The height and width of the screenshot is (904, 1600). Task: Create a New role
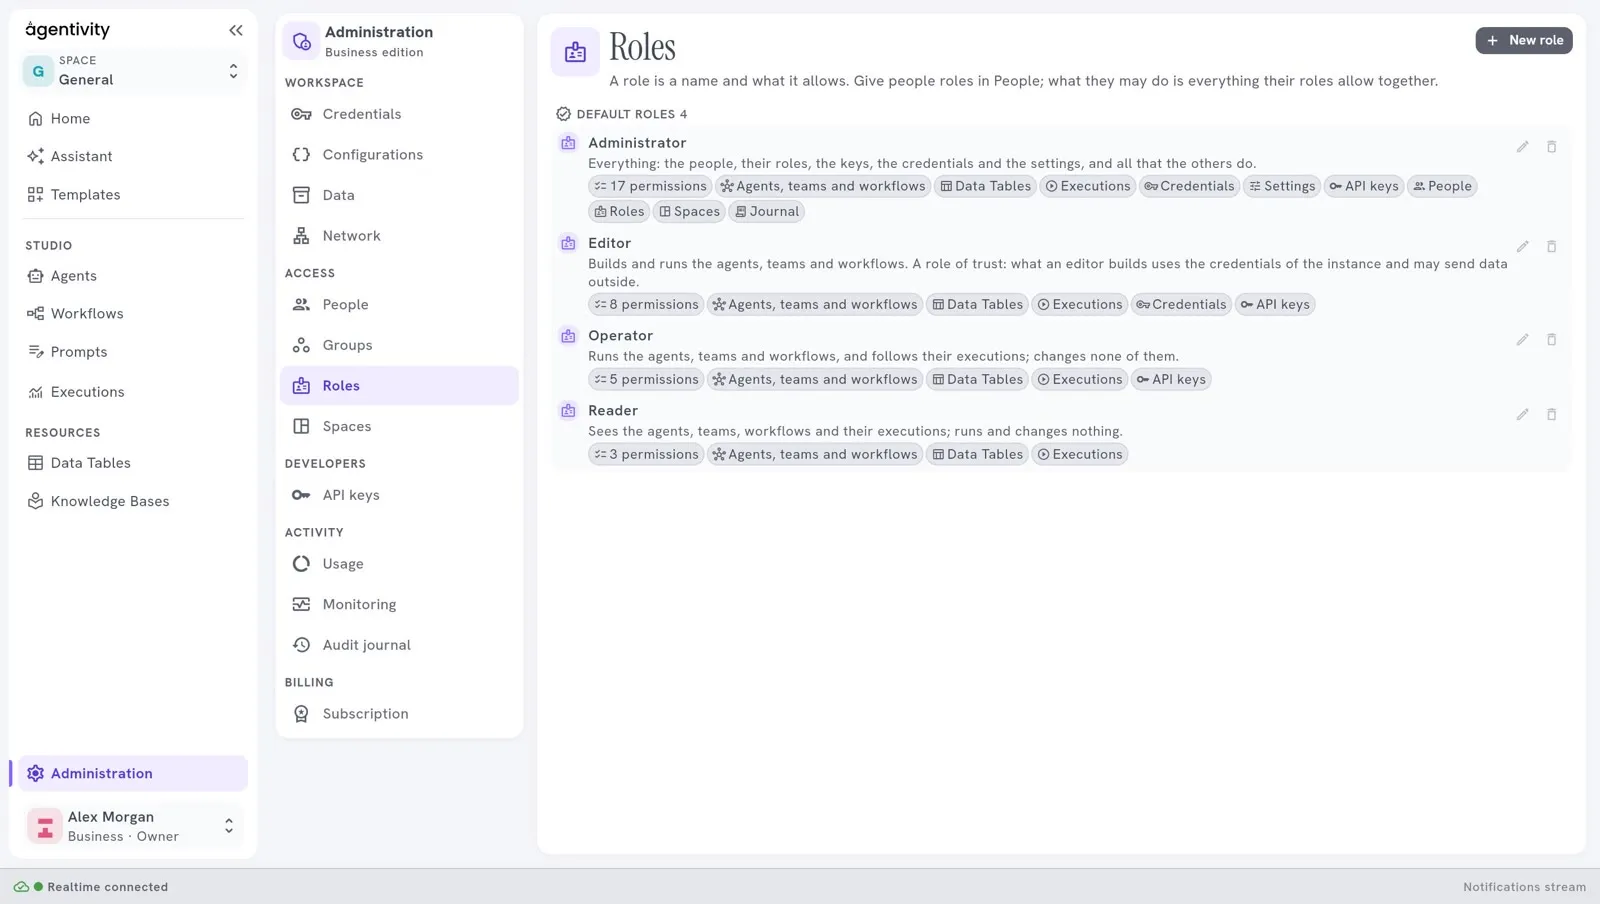pyautogui.click(x=1524, y=40)
